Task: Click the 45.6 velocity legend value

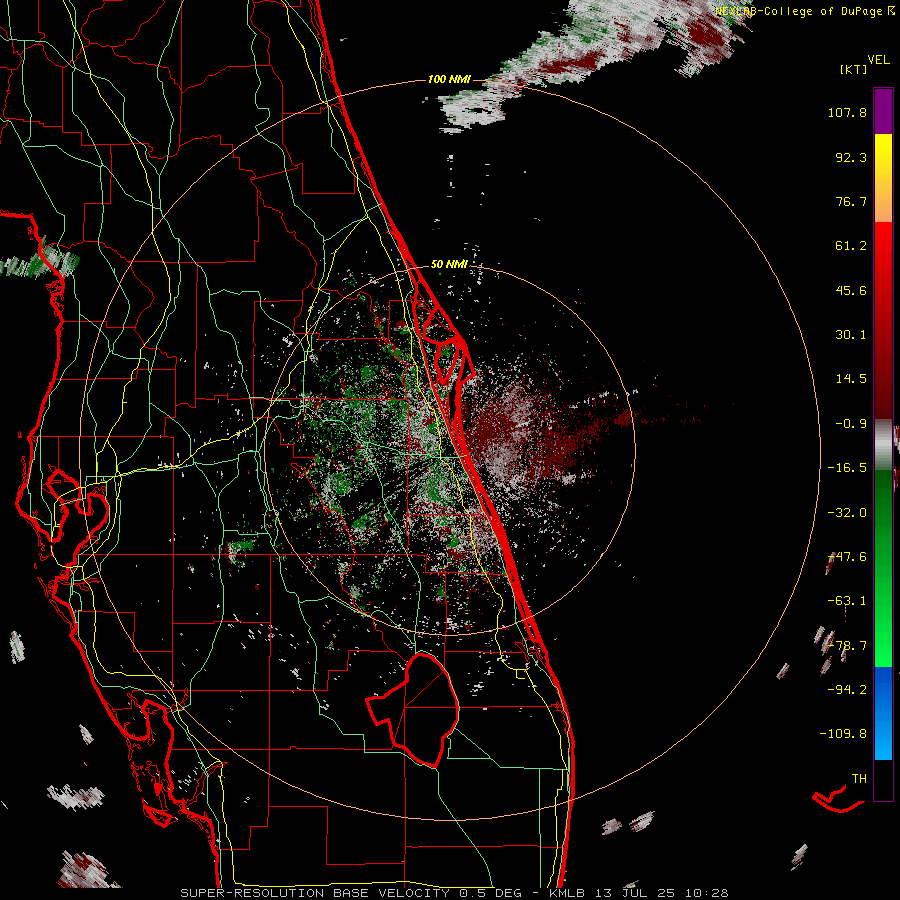Action: click(x=851, y=290)
